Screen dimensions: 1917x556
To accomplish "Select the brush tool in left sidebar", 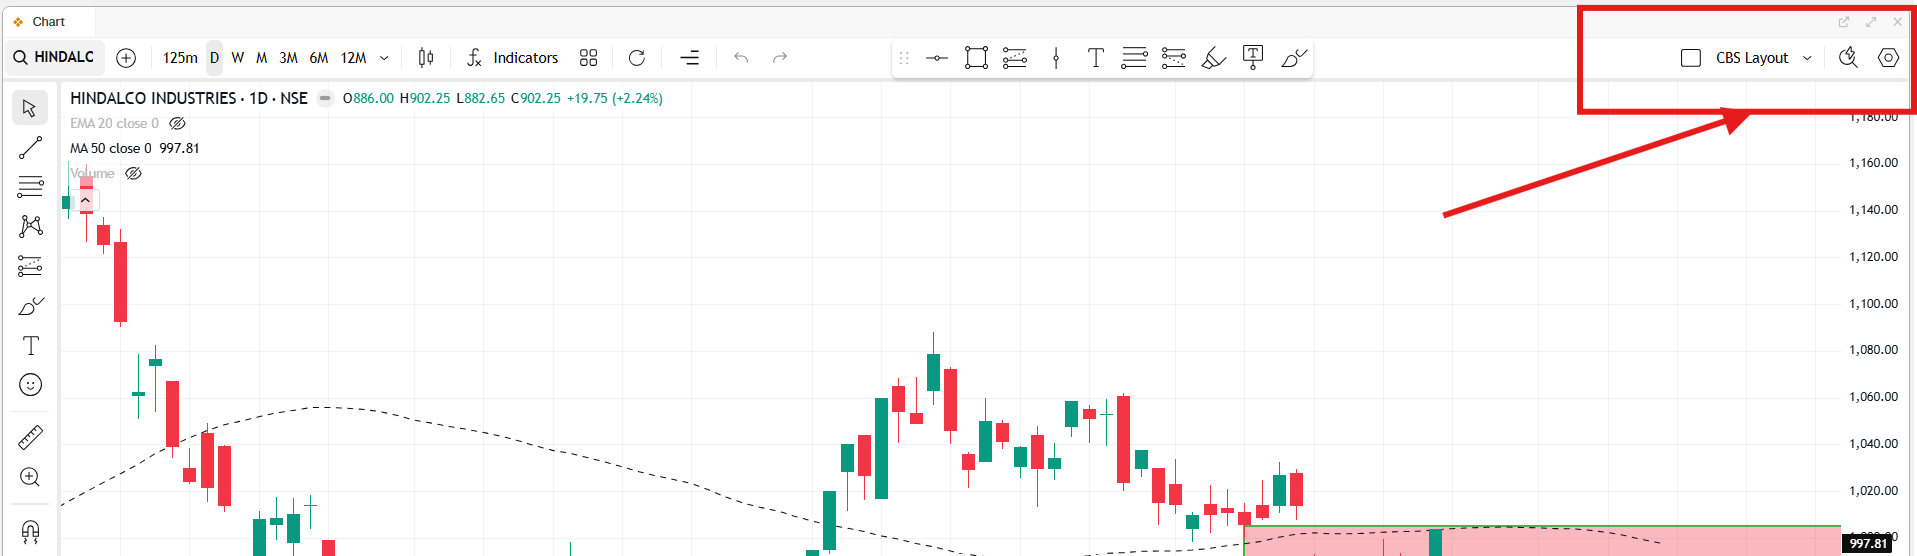I will 30,306.
